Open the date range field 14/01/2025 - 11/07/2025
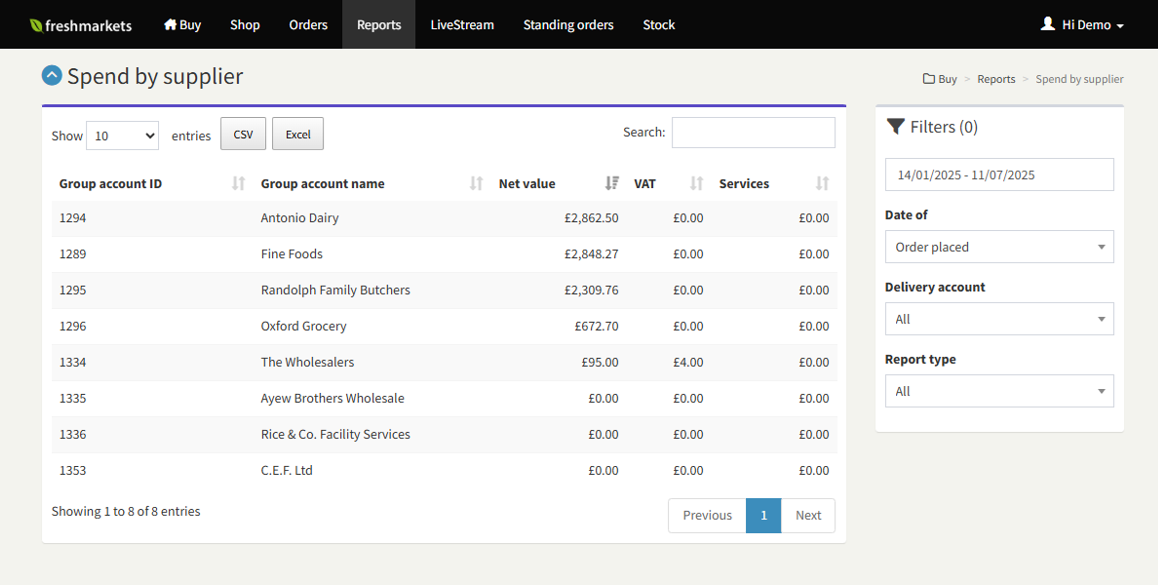1158x585 pixels. click(999, 175)
